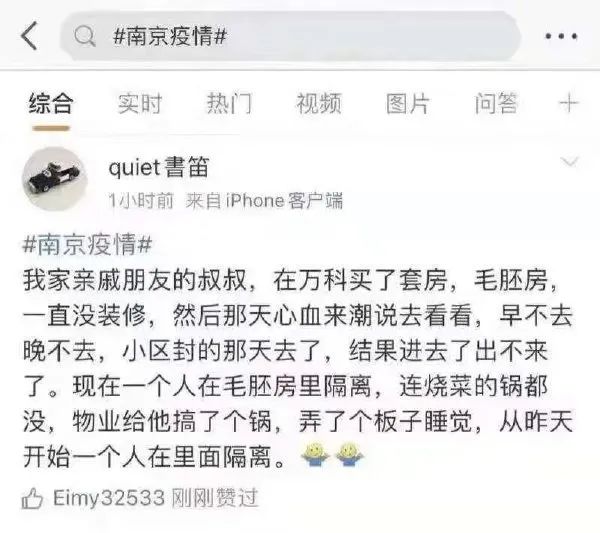
Task: Switch to the 实时 tab
Action: [x=140, y=104]
